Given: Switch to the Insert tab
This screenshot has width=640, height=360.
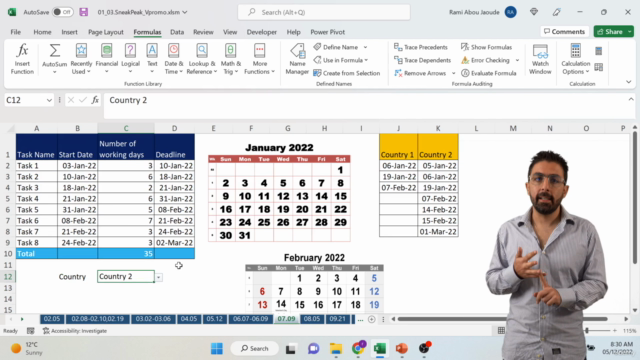Looking at the screenshot, I should [x=69, y=32].
